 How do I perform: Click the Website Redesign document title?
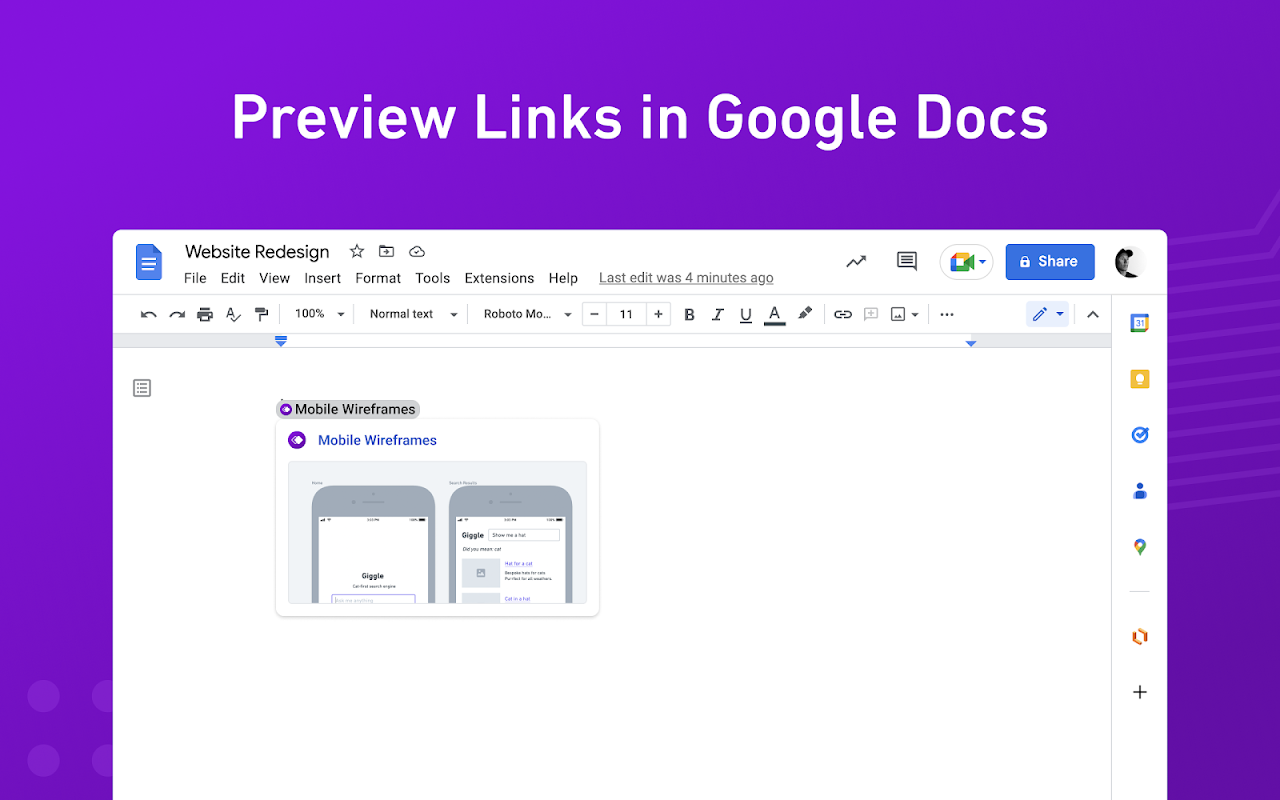[257, 251]
